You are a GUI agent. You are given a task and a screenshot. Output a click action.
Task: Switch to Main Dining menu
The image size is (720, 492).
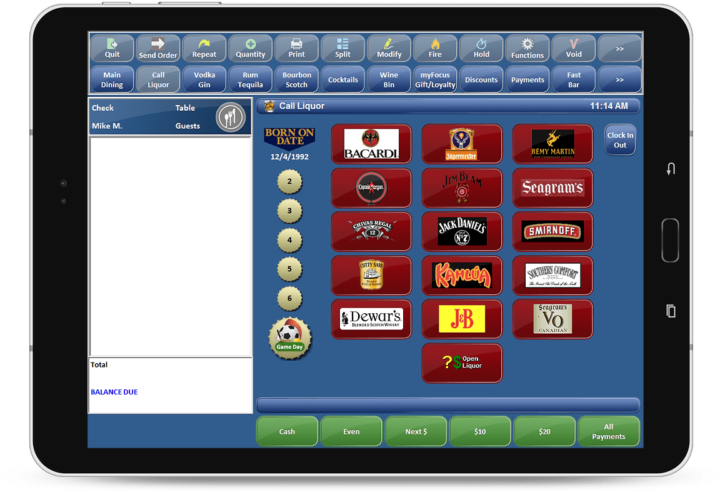click(x=112, y=79)
